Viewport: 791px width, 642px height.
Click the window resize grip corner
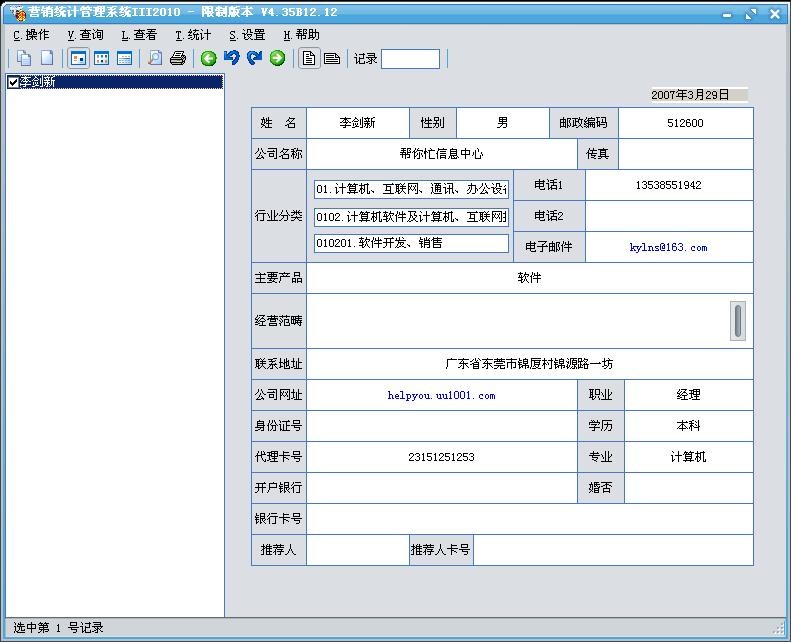click(779, 629)
